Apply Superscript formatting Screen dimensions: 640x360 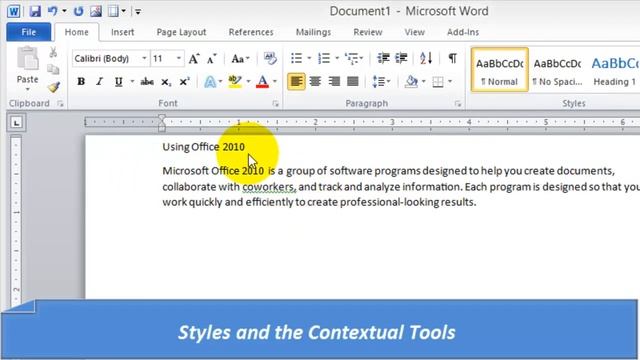click(x=184, y=82)
